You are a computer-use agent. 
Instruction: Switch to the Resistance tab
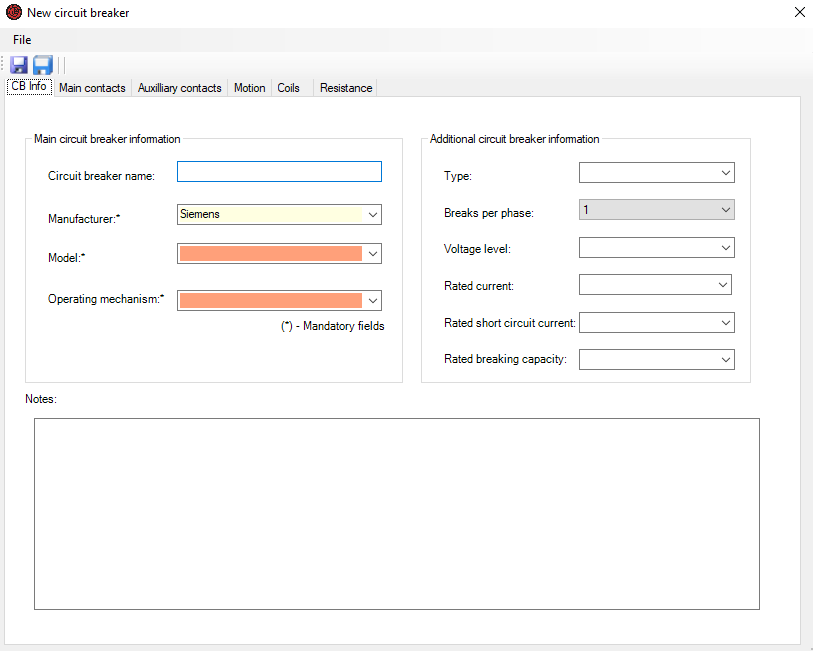tap(346, 88)
